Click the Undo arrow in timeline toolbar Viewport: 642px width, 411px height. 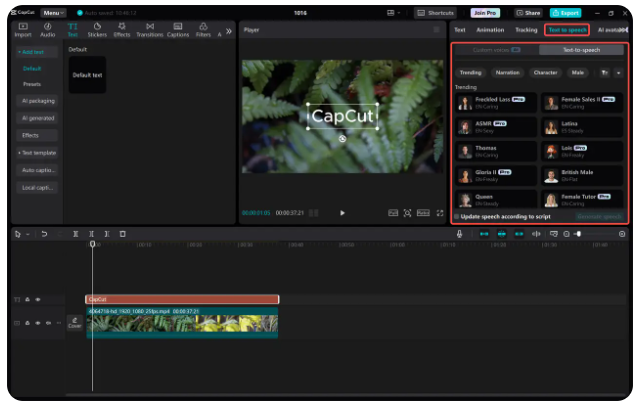[44, 234]
